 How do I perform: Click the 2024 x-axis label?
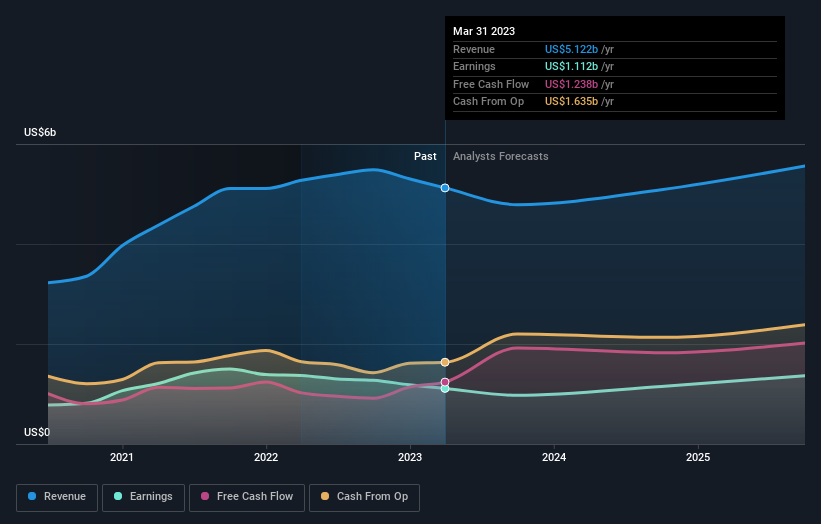(x=554, y=458)
